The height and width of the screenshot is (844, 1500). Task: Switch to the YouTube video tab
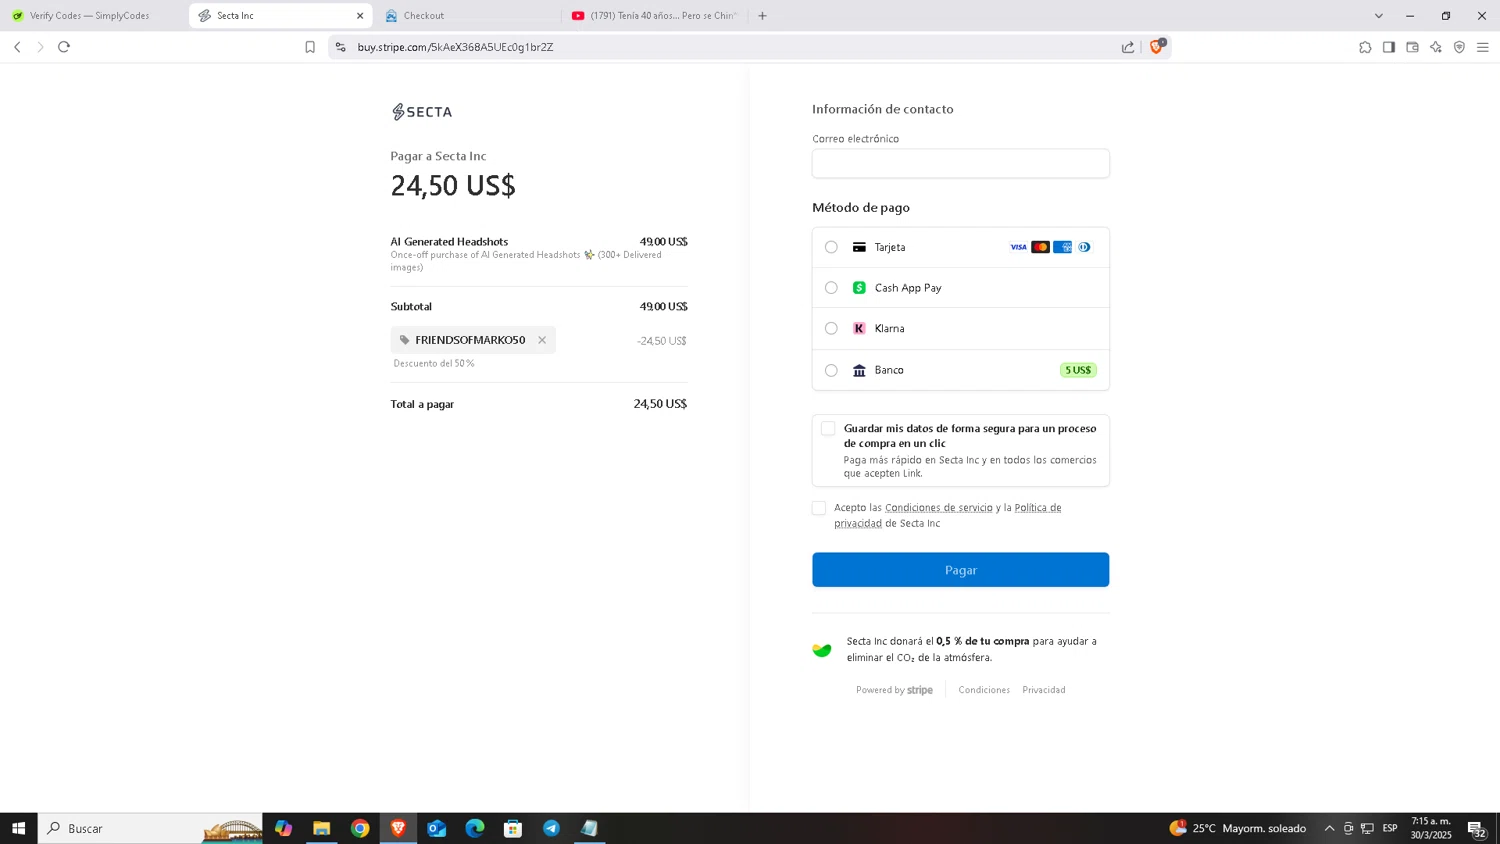655,16
